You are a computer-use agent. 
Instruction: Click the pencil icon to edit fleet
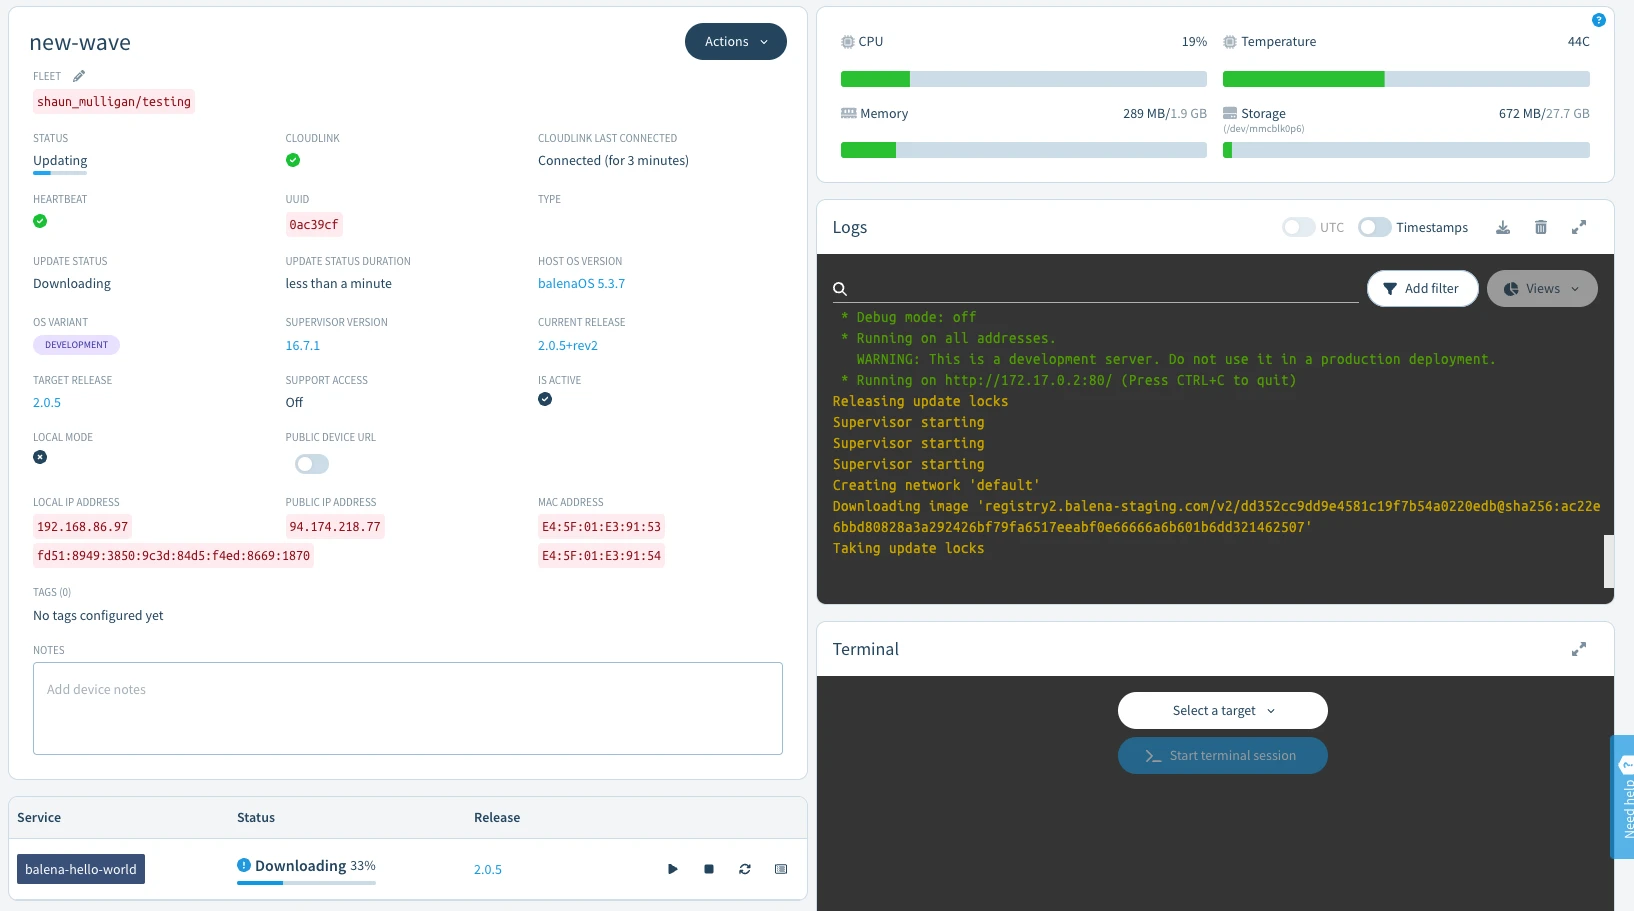click(78, 75)
